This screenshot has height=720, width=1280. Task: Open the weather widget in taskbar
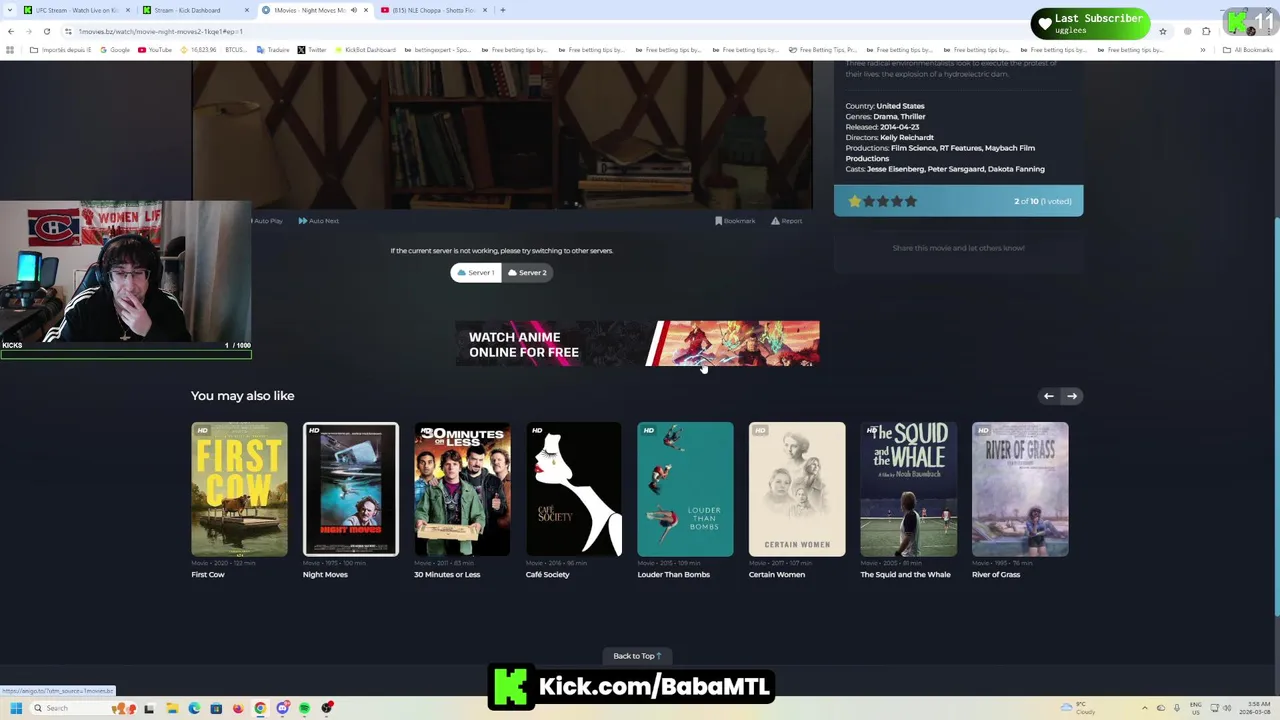tap(1078, 708)
